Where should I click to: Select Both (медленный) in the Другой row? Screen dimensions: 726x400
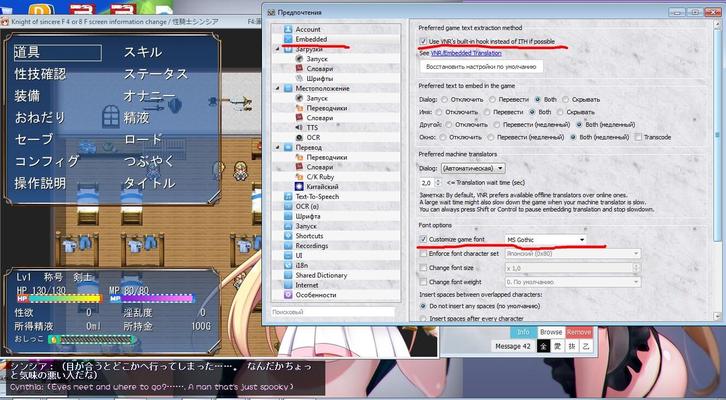coord(579,125)
